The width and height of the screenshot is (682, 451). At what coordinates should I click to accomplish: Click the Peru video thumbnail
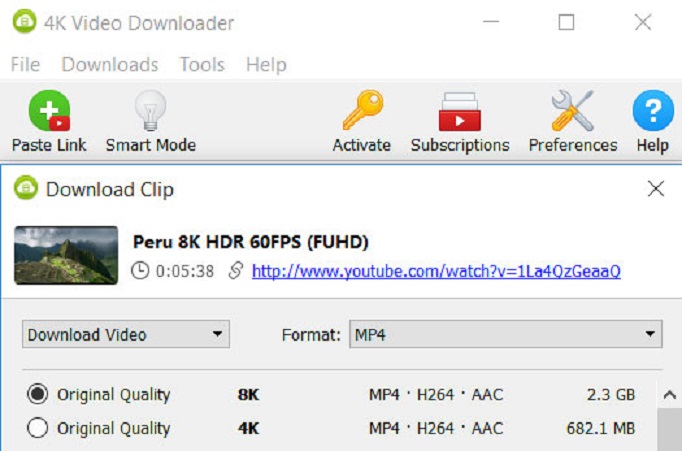[66, 255]
